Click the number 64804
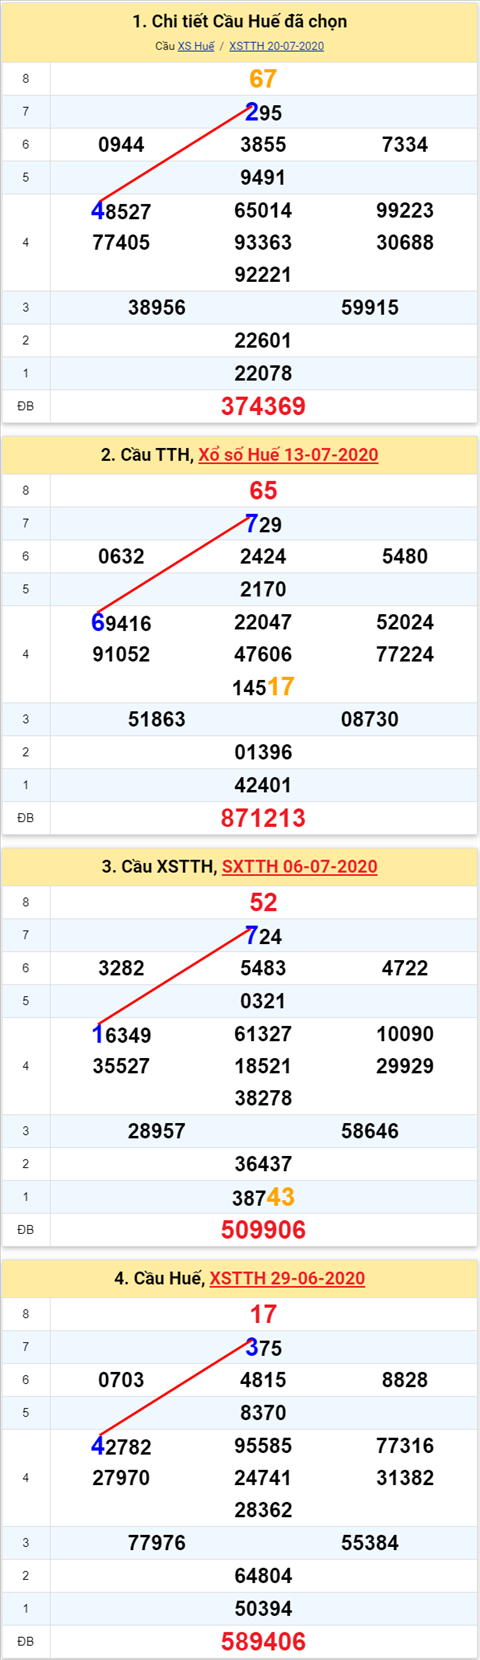 [x=263, y=1577]
